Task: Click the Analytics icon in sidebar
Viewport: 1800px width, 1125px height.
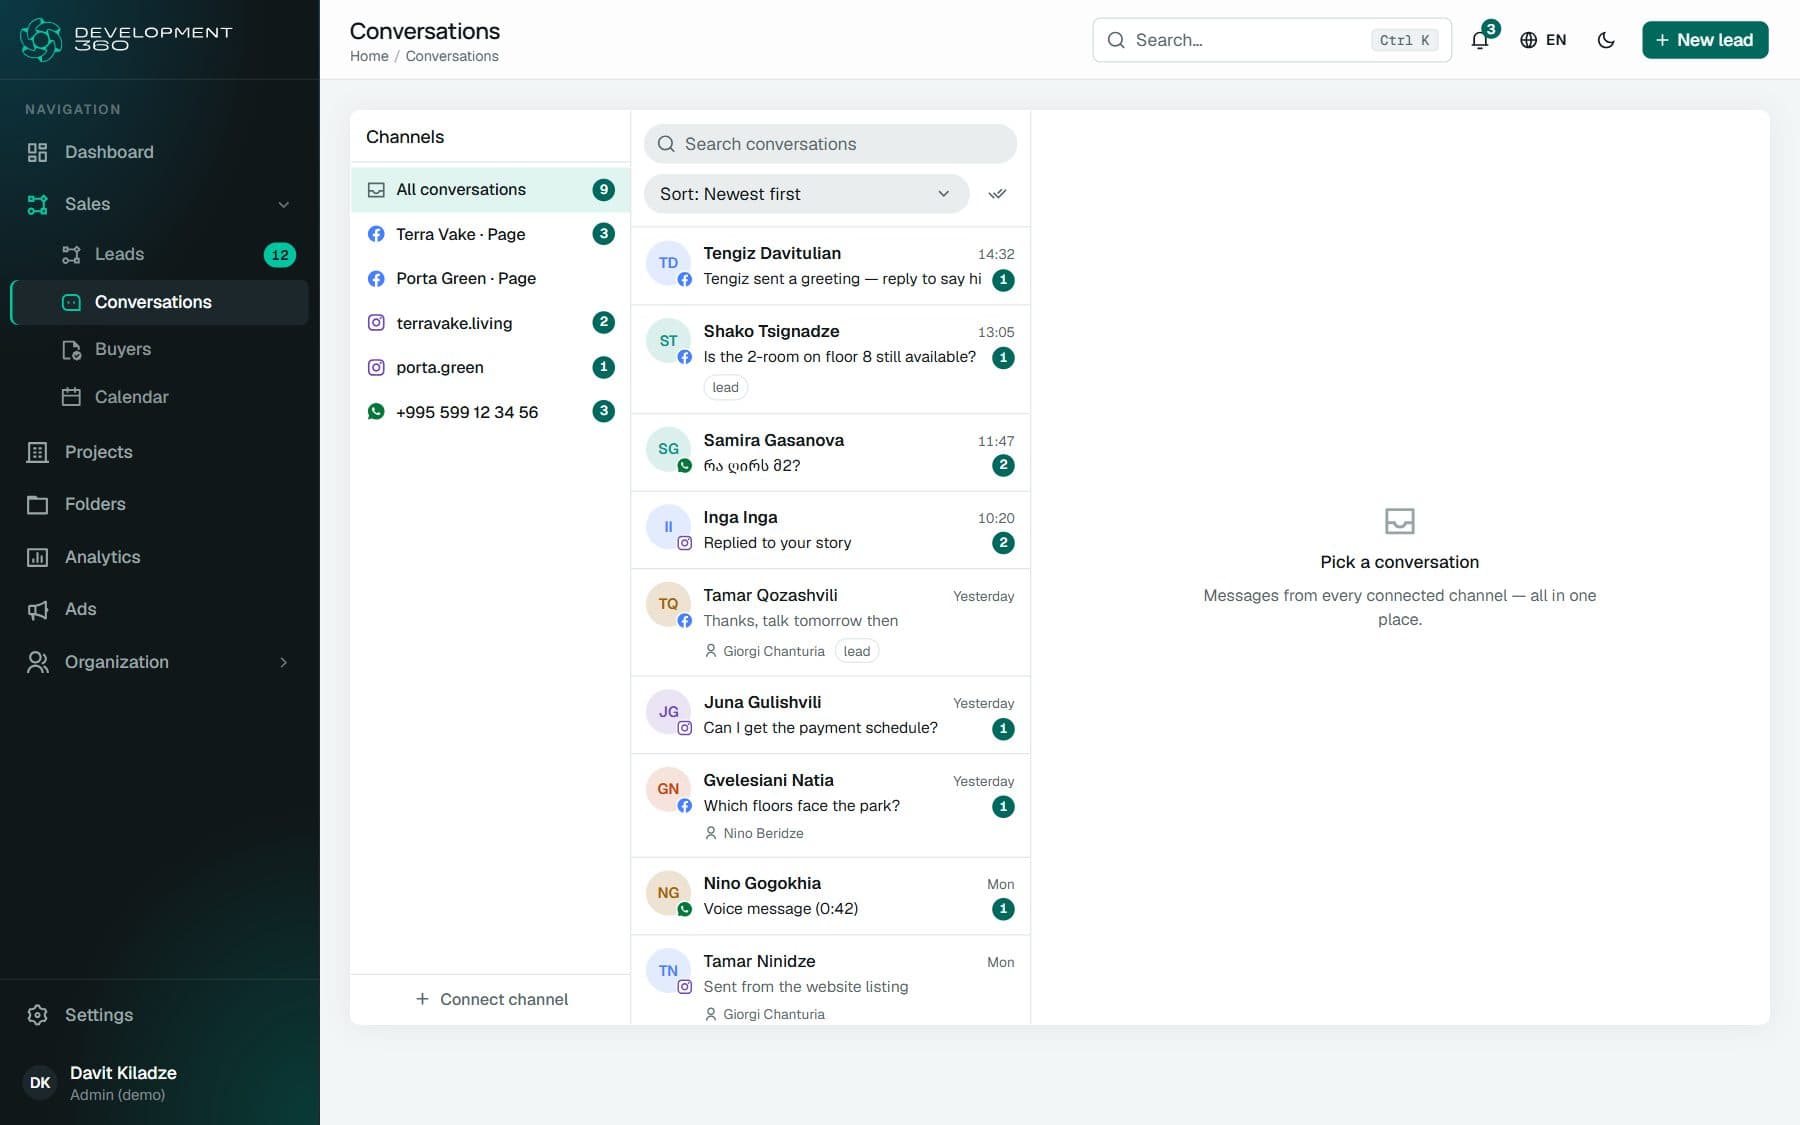Action: pyautogui.click(x=37, y=557)
